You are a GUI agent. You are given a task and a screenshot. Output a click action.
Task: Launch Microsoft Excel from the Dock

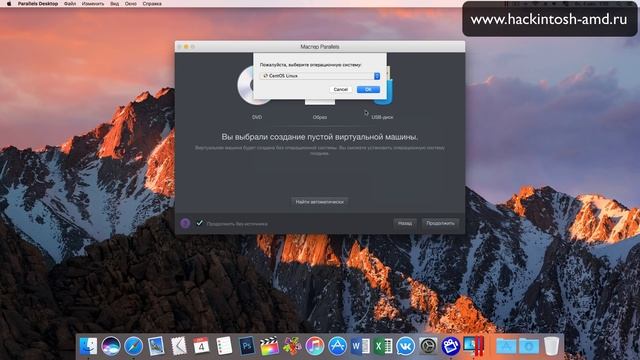coord(383,346)
